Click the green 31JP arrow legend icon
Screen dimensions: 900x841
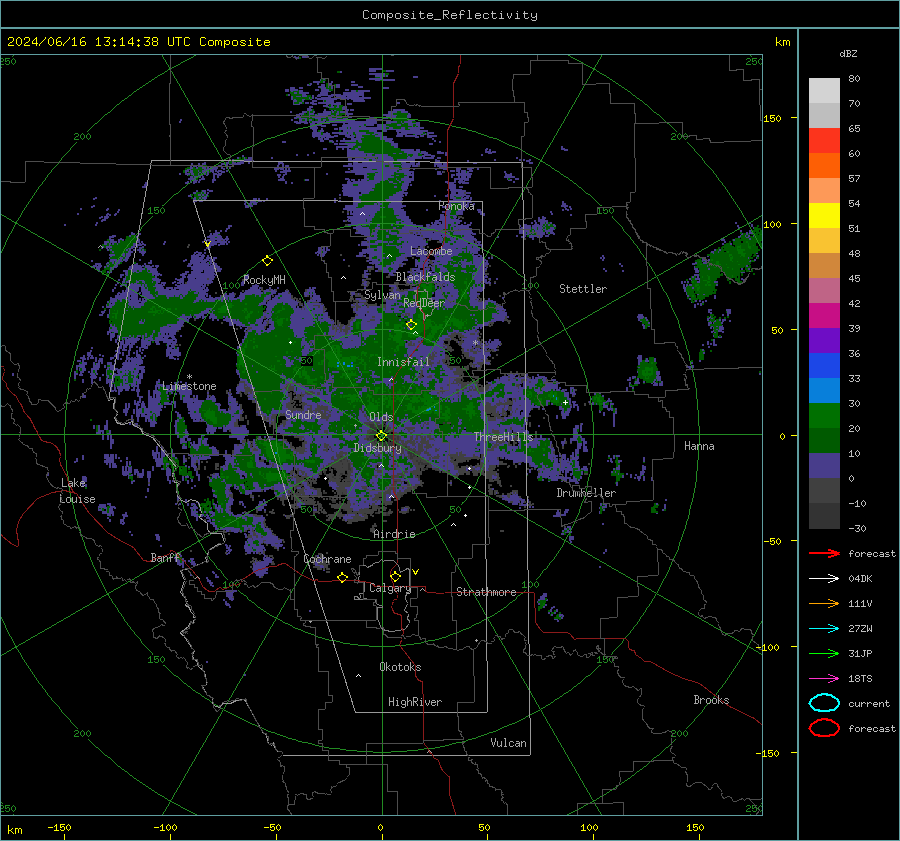pos(824,653)
